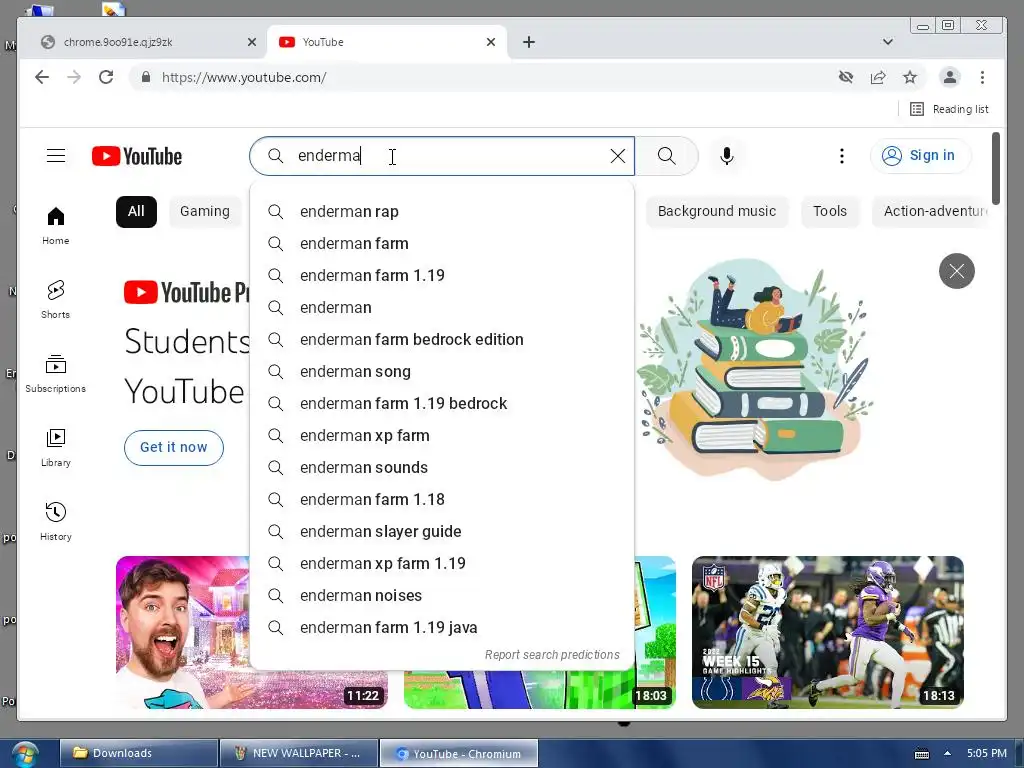Open History in the sidebar
Screen dimensions: 1024x768
coord(56,522)
